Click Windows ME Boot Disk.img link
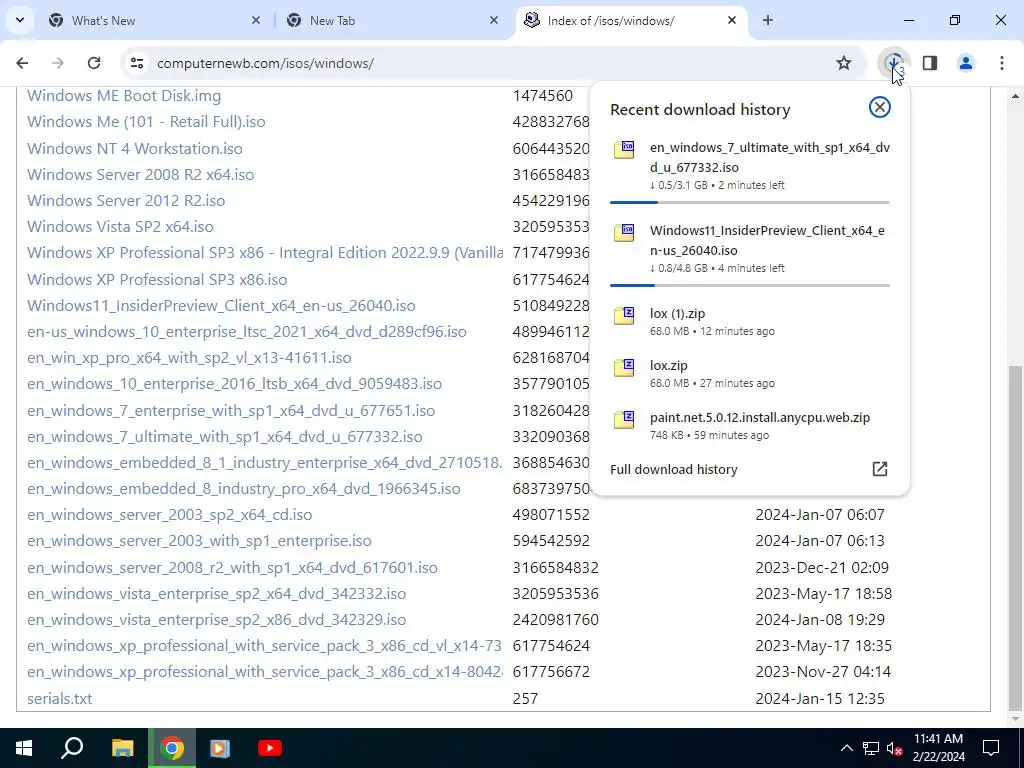Image resolution: width=1024 pixels, height=768 pixels. pyautogui.click(x=124, y=96)
